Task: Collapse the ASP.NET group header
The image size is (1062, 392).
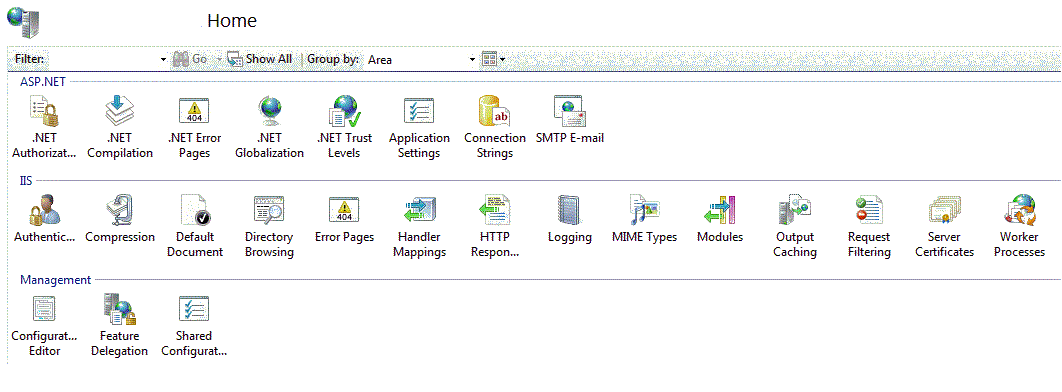Action: (42, 81)
